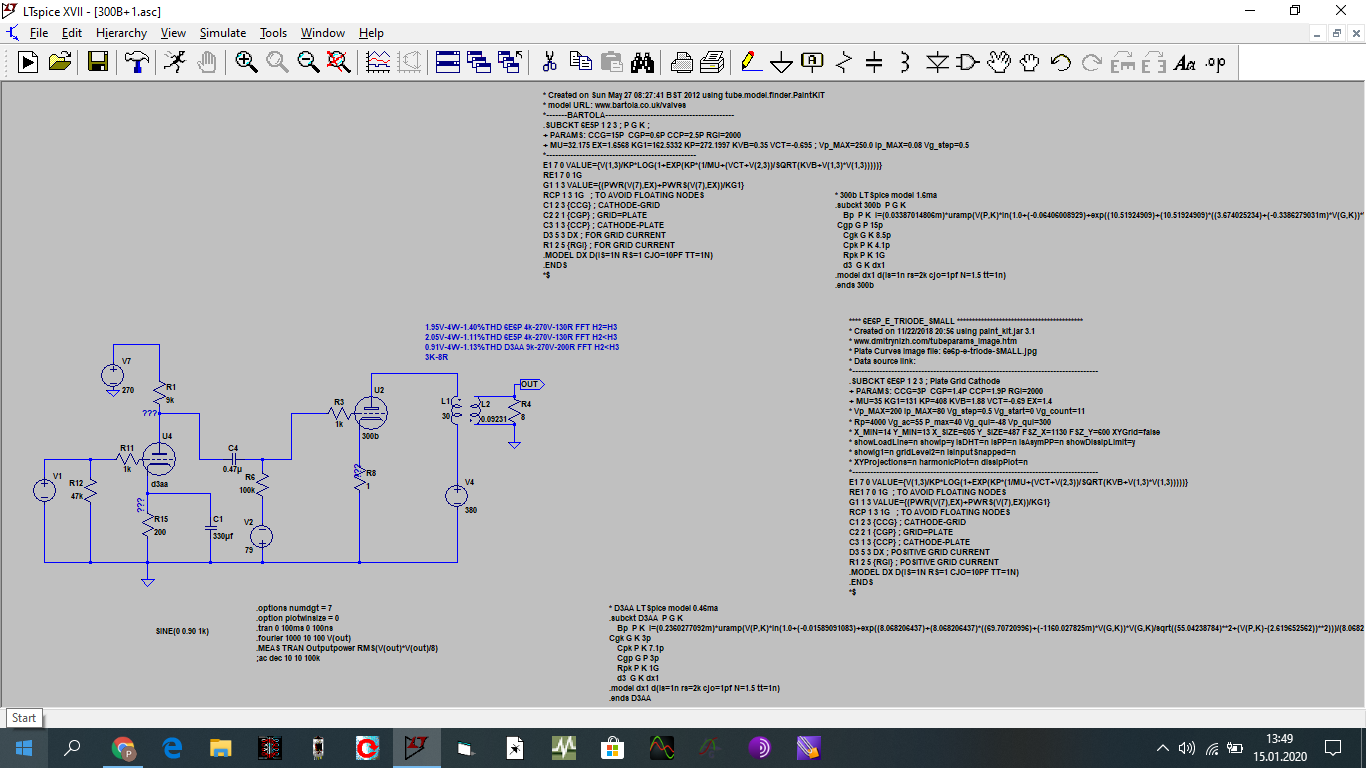Place a Ground symbol
The width and height of the screenshot is (1366, 768).
click(781, 62)
